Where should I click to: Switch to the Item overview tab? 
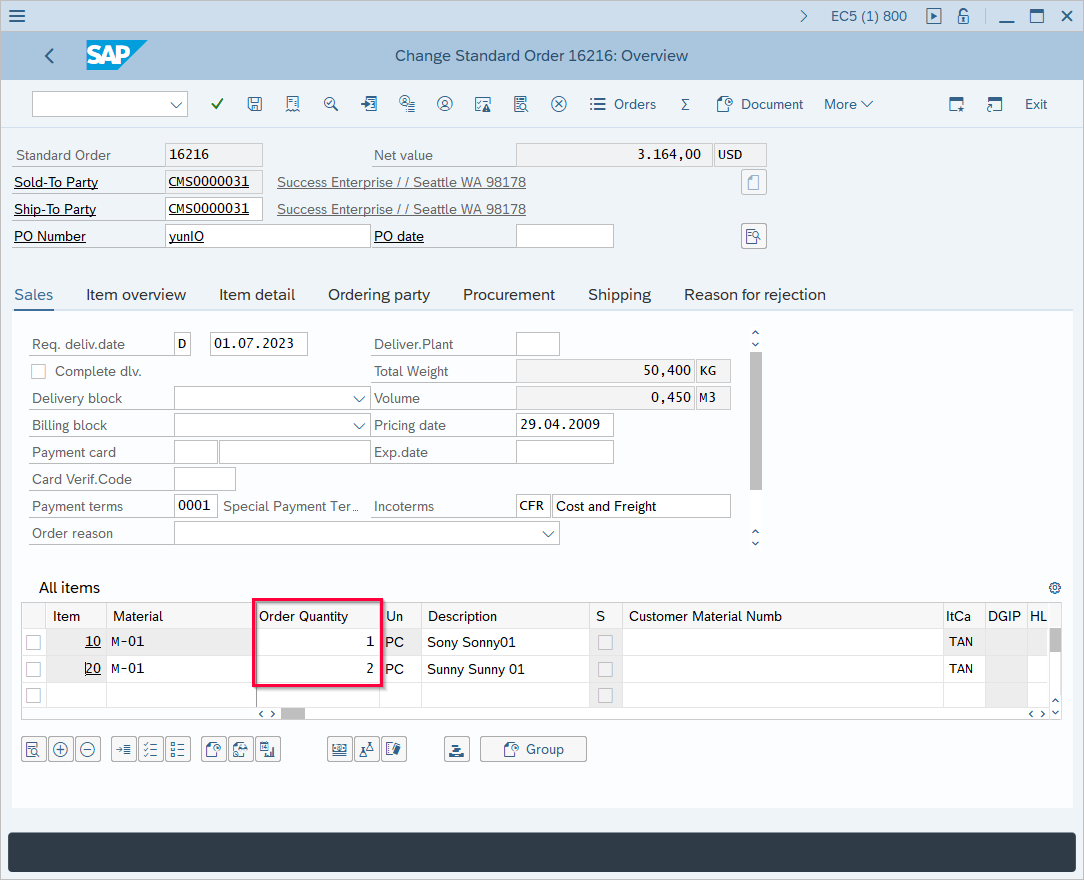[x=136, y=295]
